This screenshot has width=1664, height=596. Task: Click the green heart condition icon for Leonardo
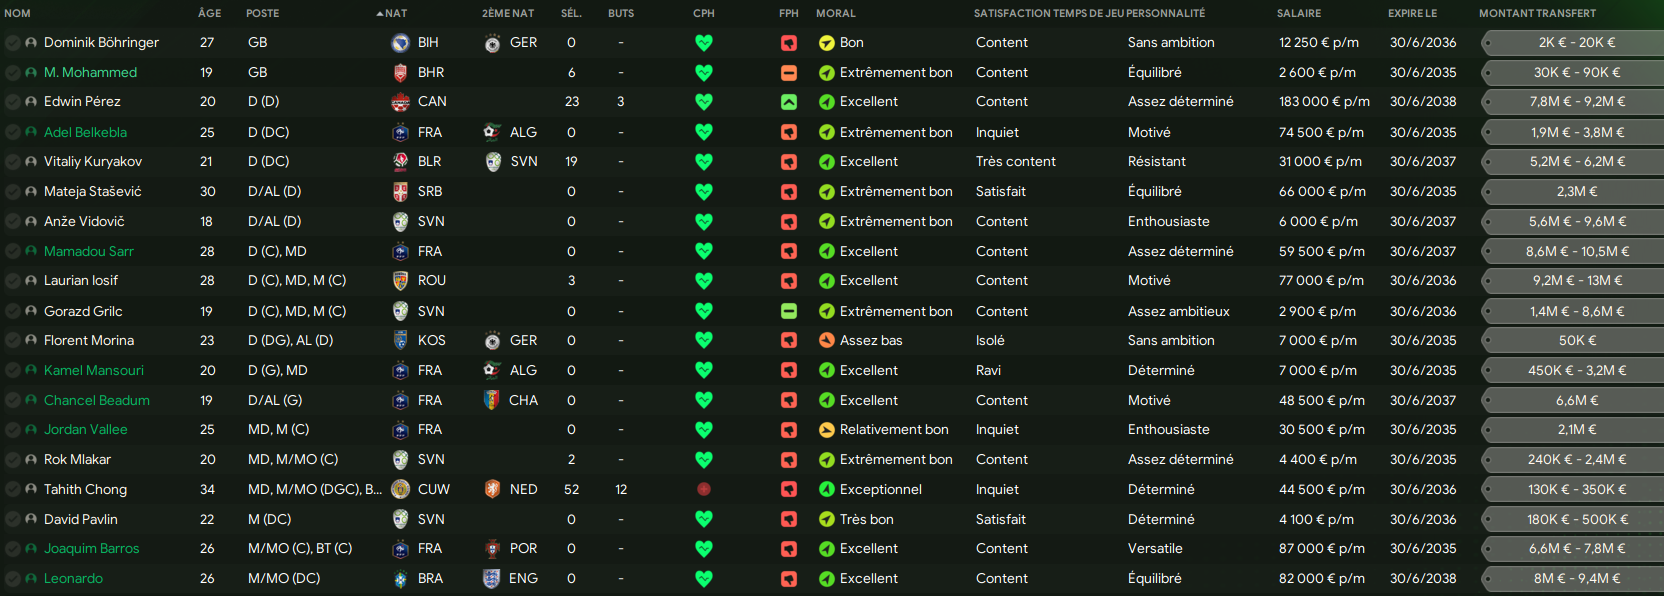click(704, 579)
